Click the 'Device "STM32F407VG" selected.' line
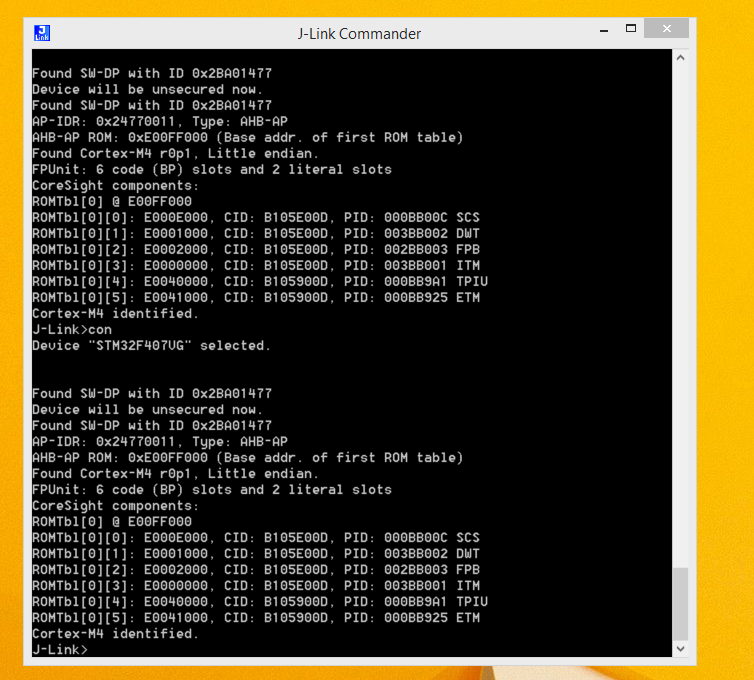This screenshot has width=754, height=680. (151, 345)
